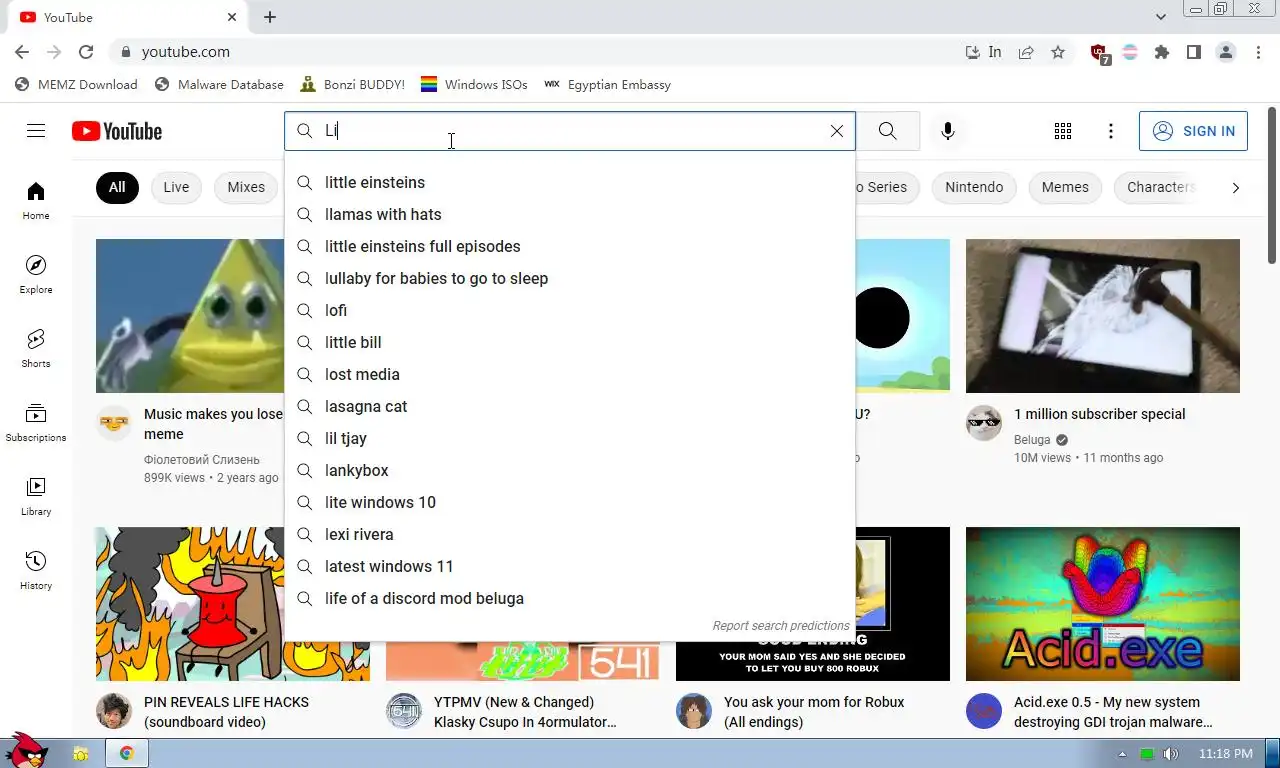Open Subscriptions in the sidebar
The height and width of the screenshot is (768, 1280).
coord(36,422)
